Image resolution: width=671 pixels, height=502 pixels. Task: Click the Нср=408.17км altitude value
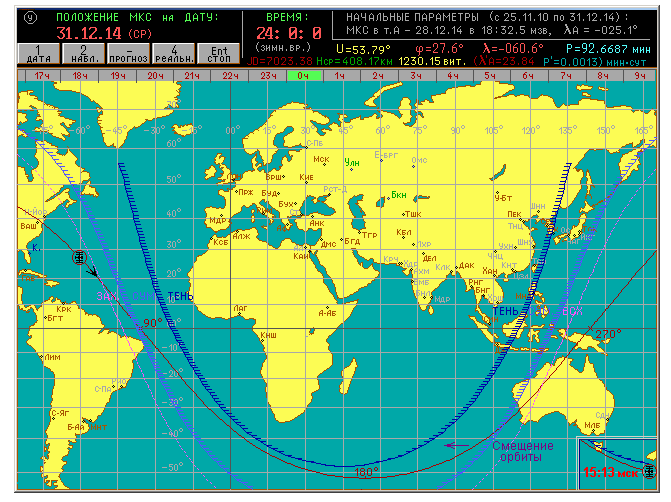pos(354,62)
